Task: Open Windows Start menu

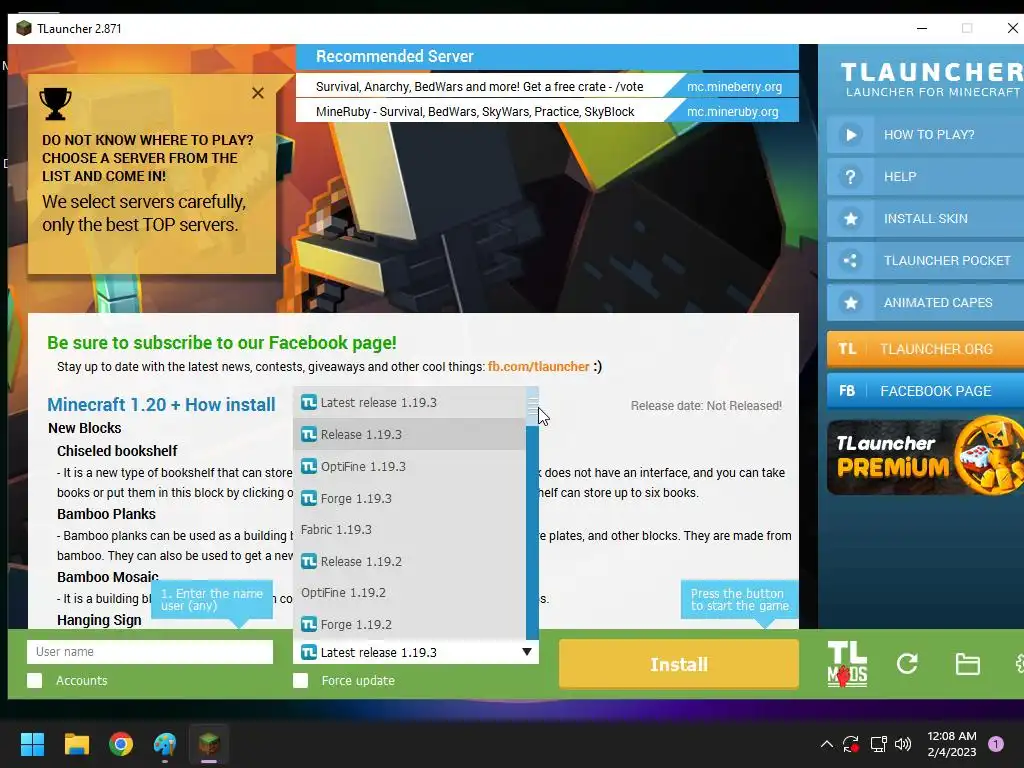Action: [32, 744]
